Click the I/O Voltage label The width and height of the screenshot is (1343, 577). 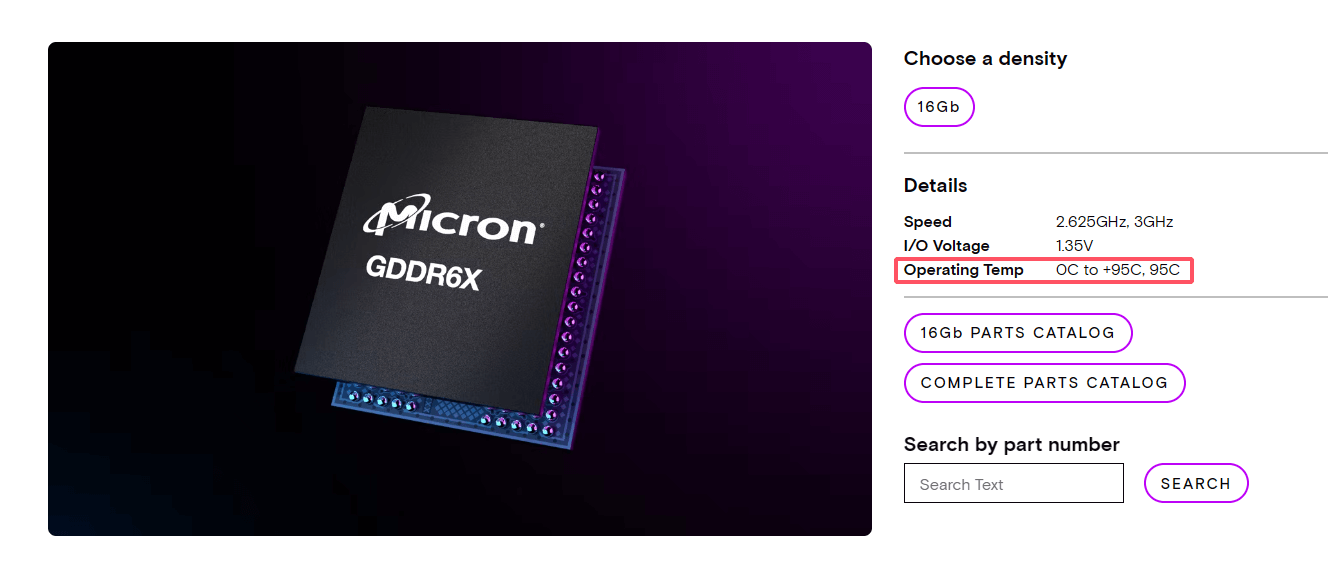945,245
